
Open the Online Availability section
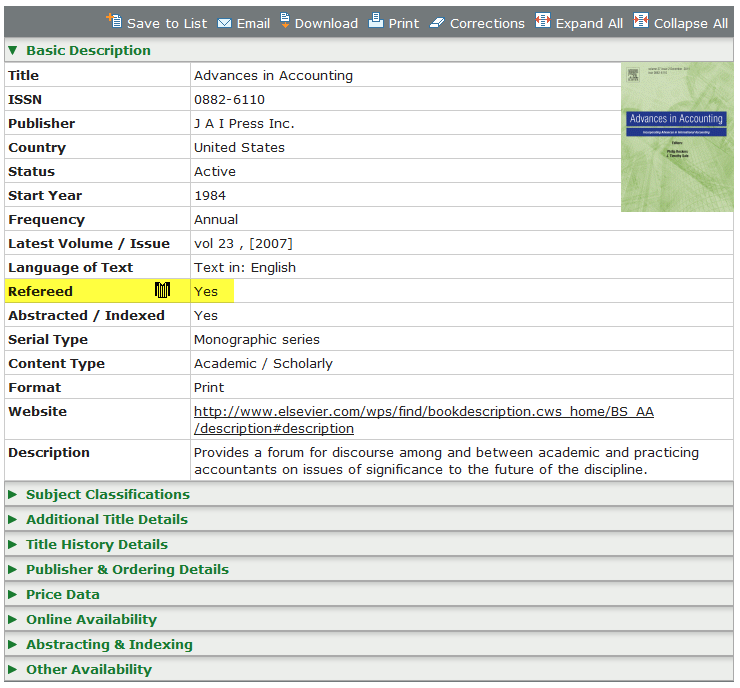click(91, 619)
